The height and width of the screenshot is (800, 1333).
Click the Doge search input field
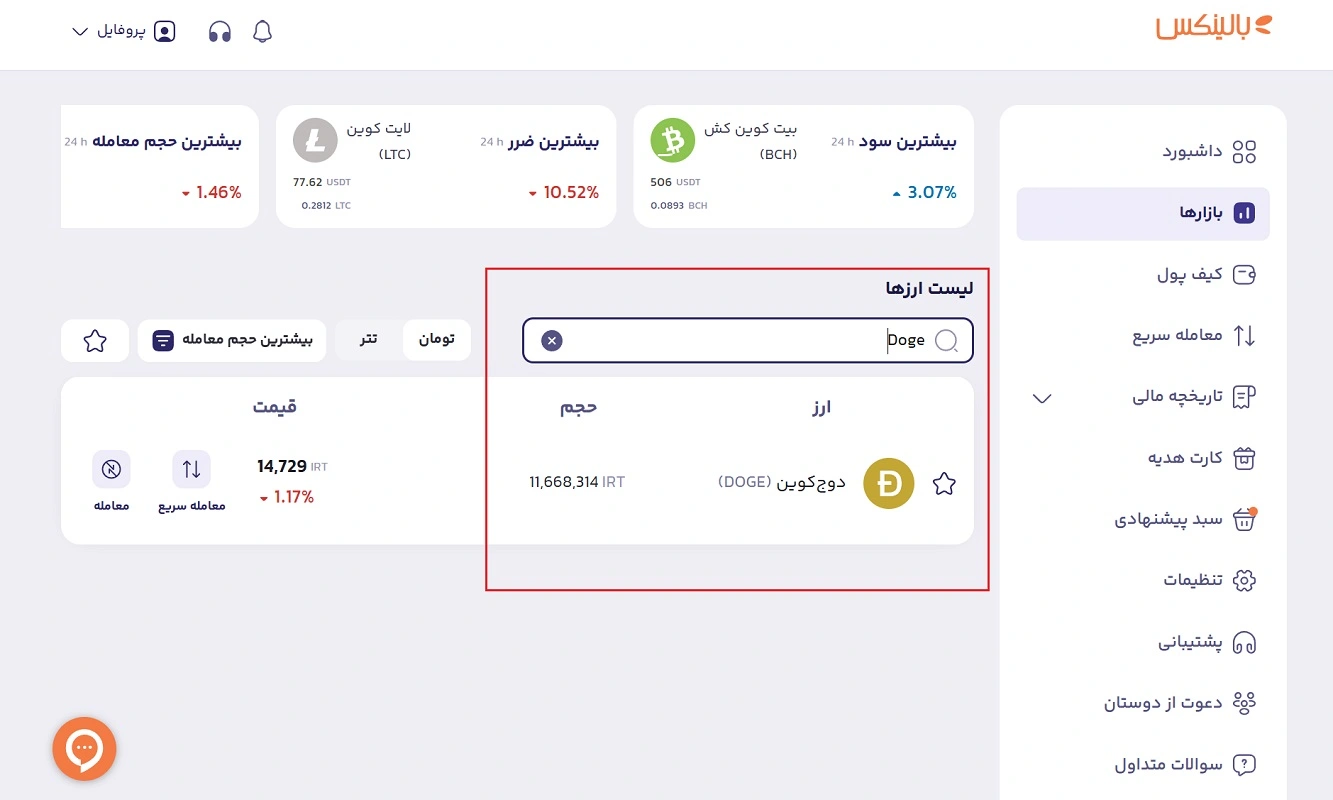click(748, 341)
